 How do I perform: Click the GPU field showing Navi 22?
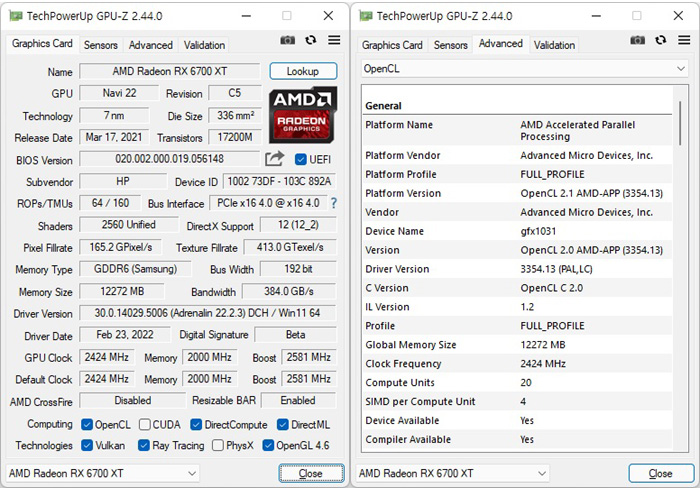click(x=119, y=93)
